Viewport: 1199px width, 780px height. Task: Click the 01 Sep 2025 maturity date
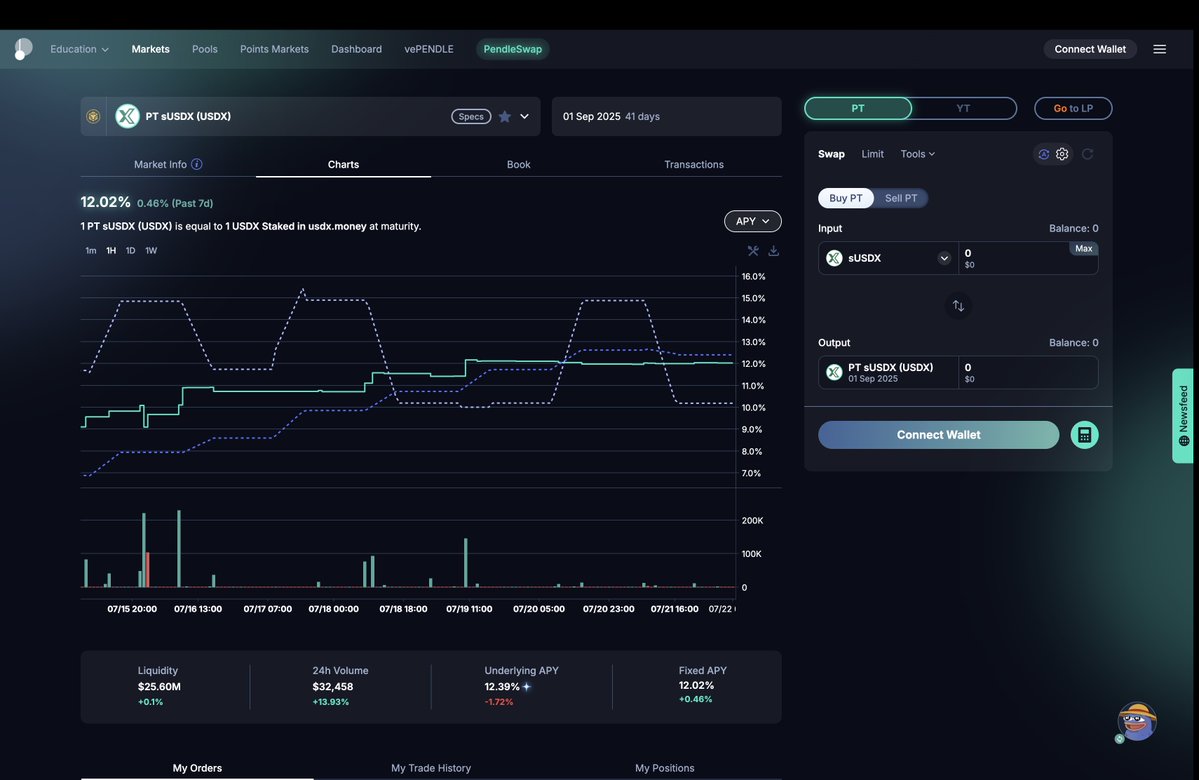point(591,116)
